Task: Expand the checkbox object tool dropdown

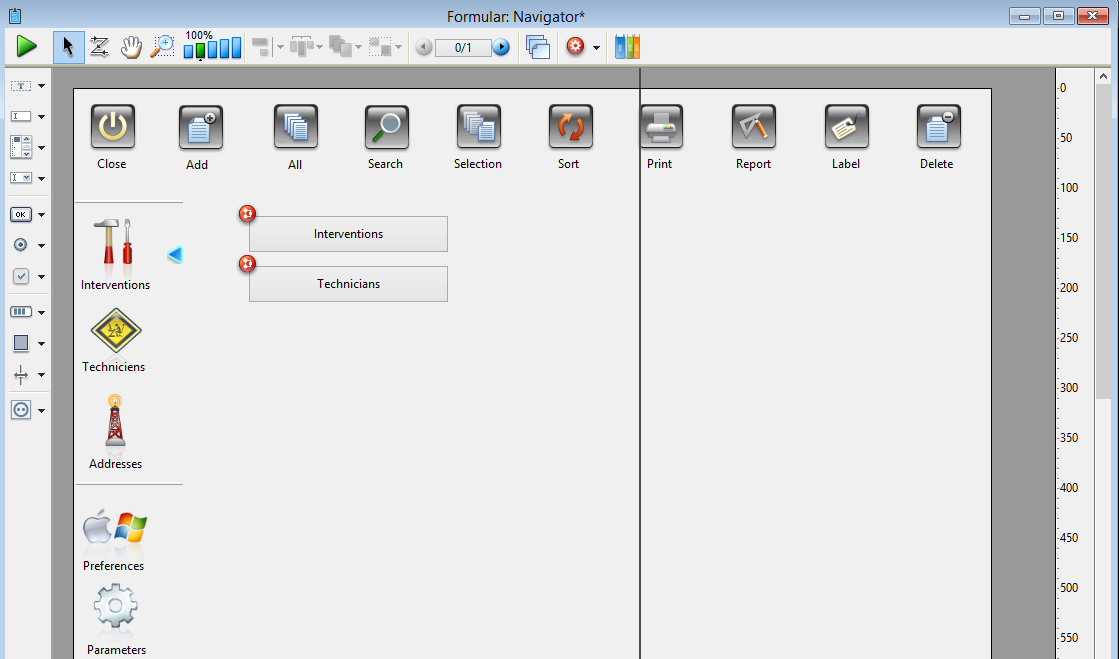Action: click(42, 277)
